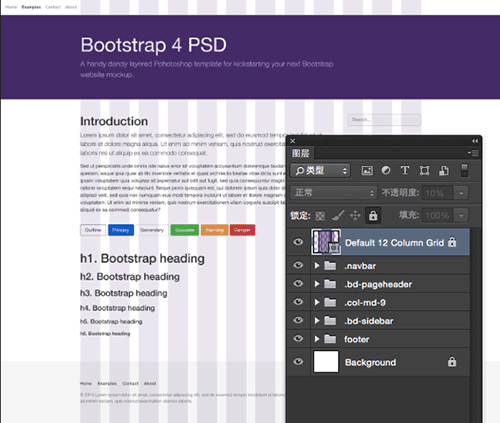The height and width of the screenshot is (423, 500).
Task: Click the 'Introduction' heading
Action: tap(114, 121)
